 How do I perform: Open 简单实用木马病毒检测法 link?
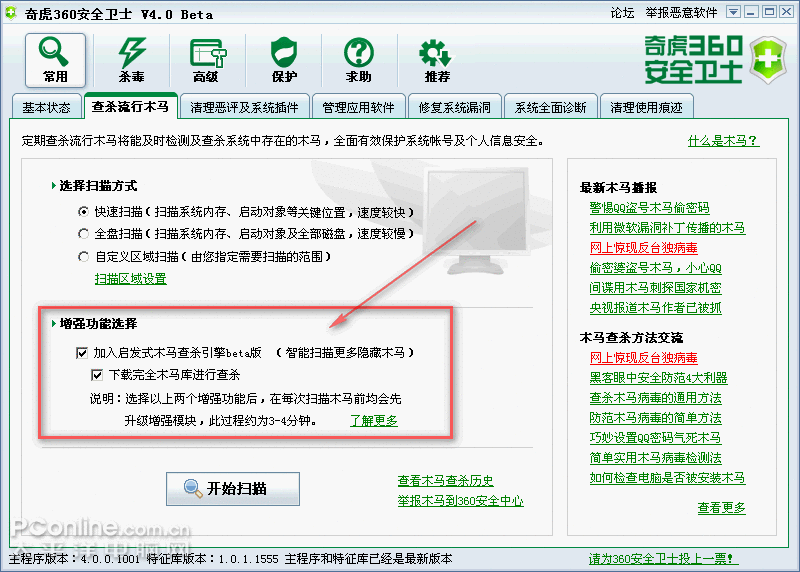656,458
